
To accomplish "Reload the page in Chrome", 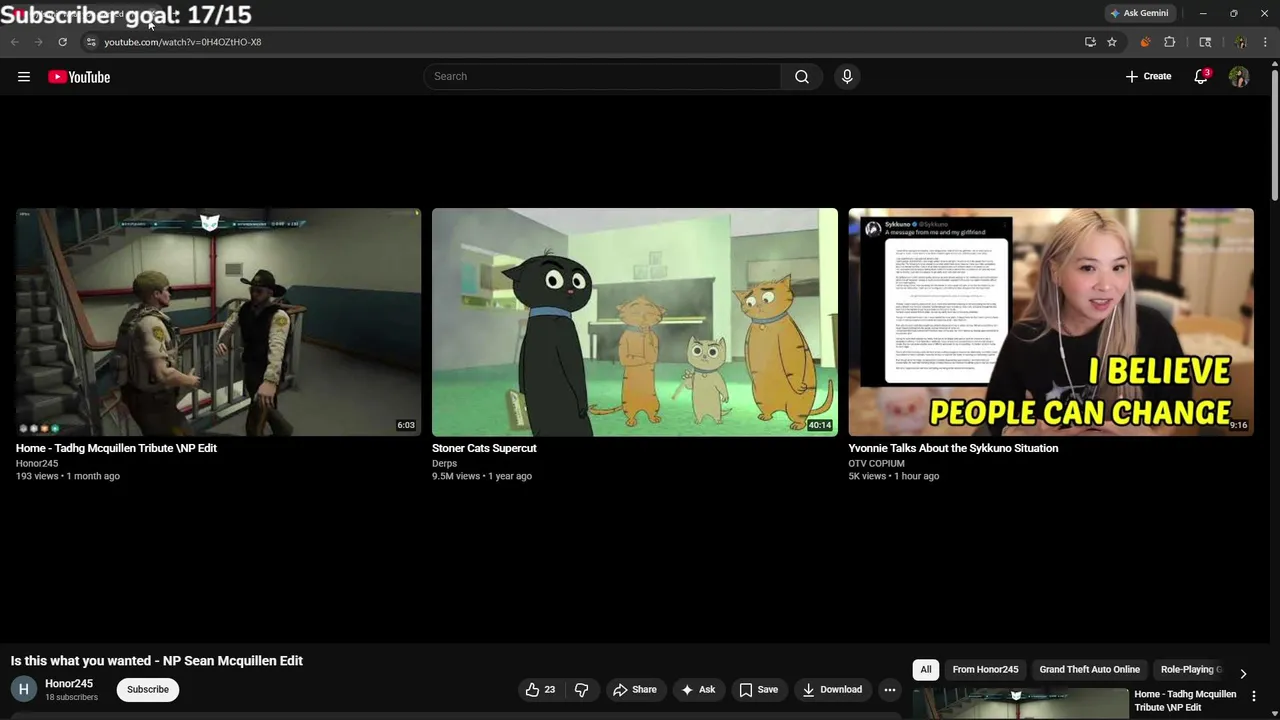I will 62,42.
